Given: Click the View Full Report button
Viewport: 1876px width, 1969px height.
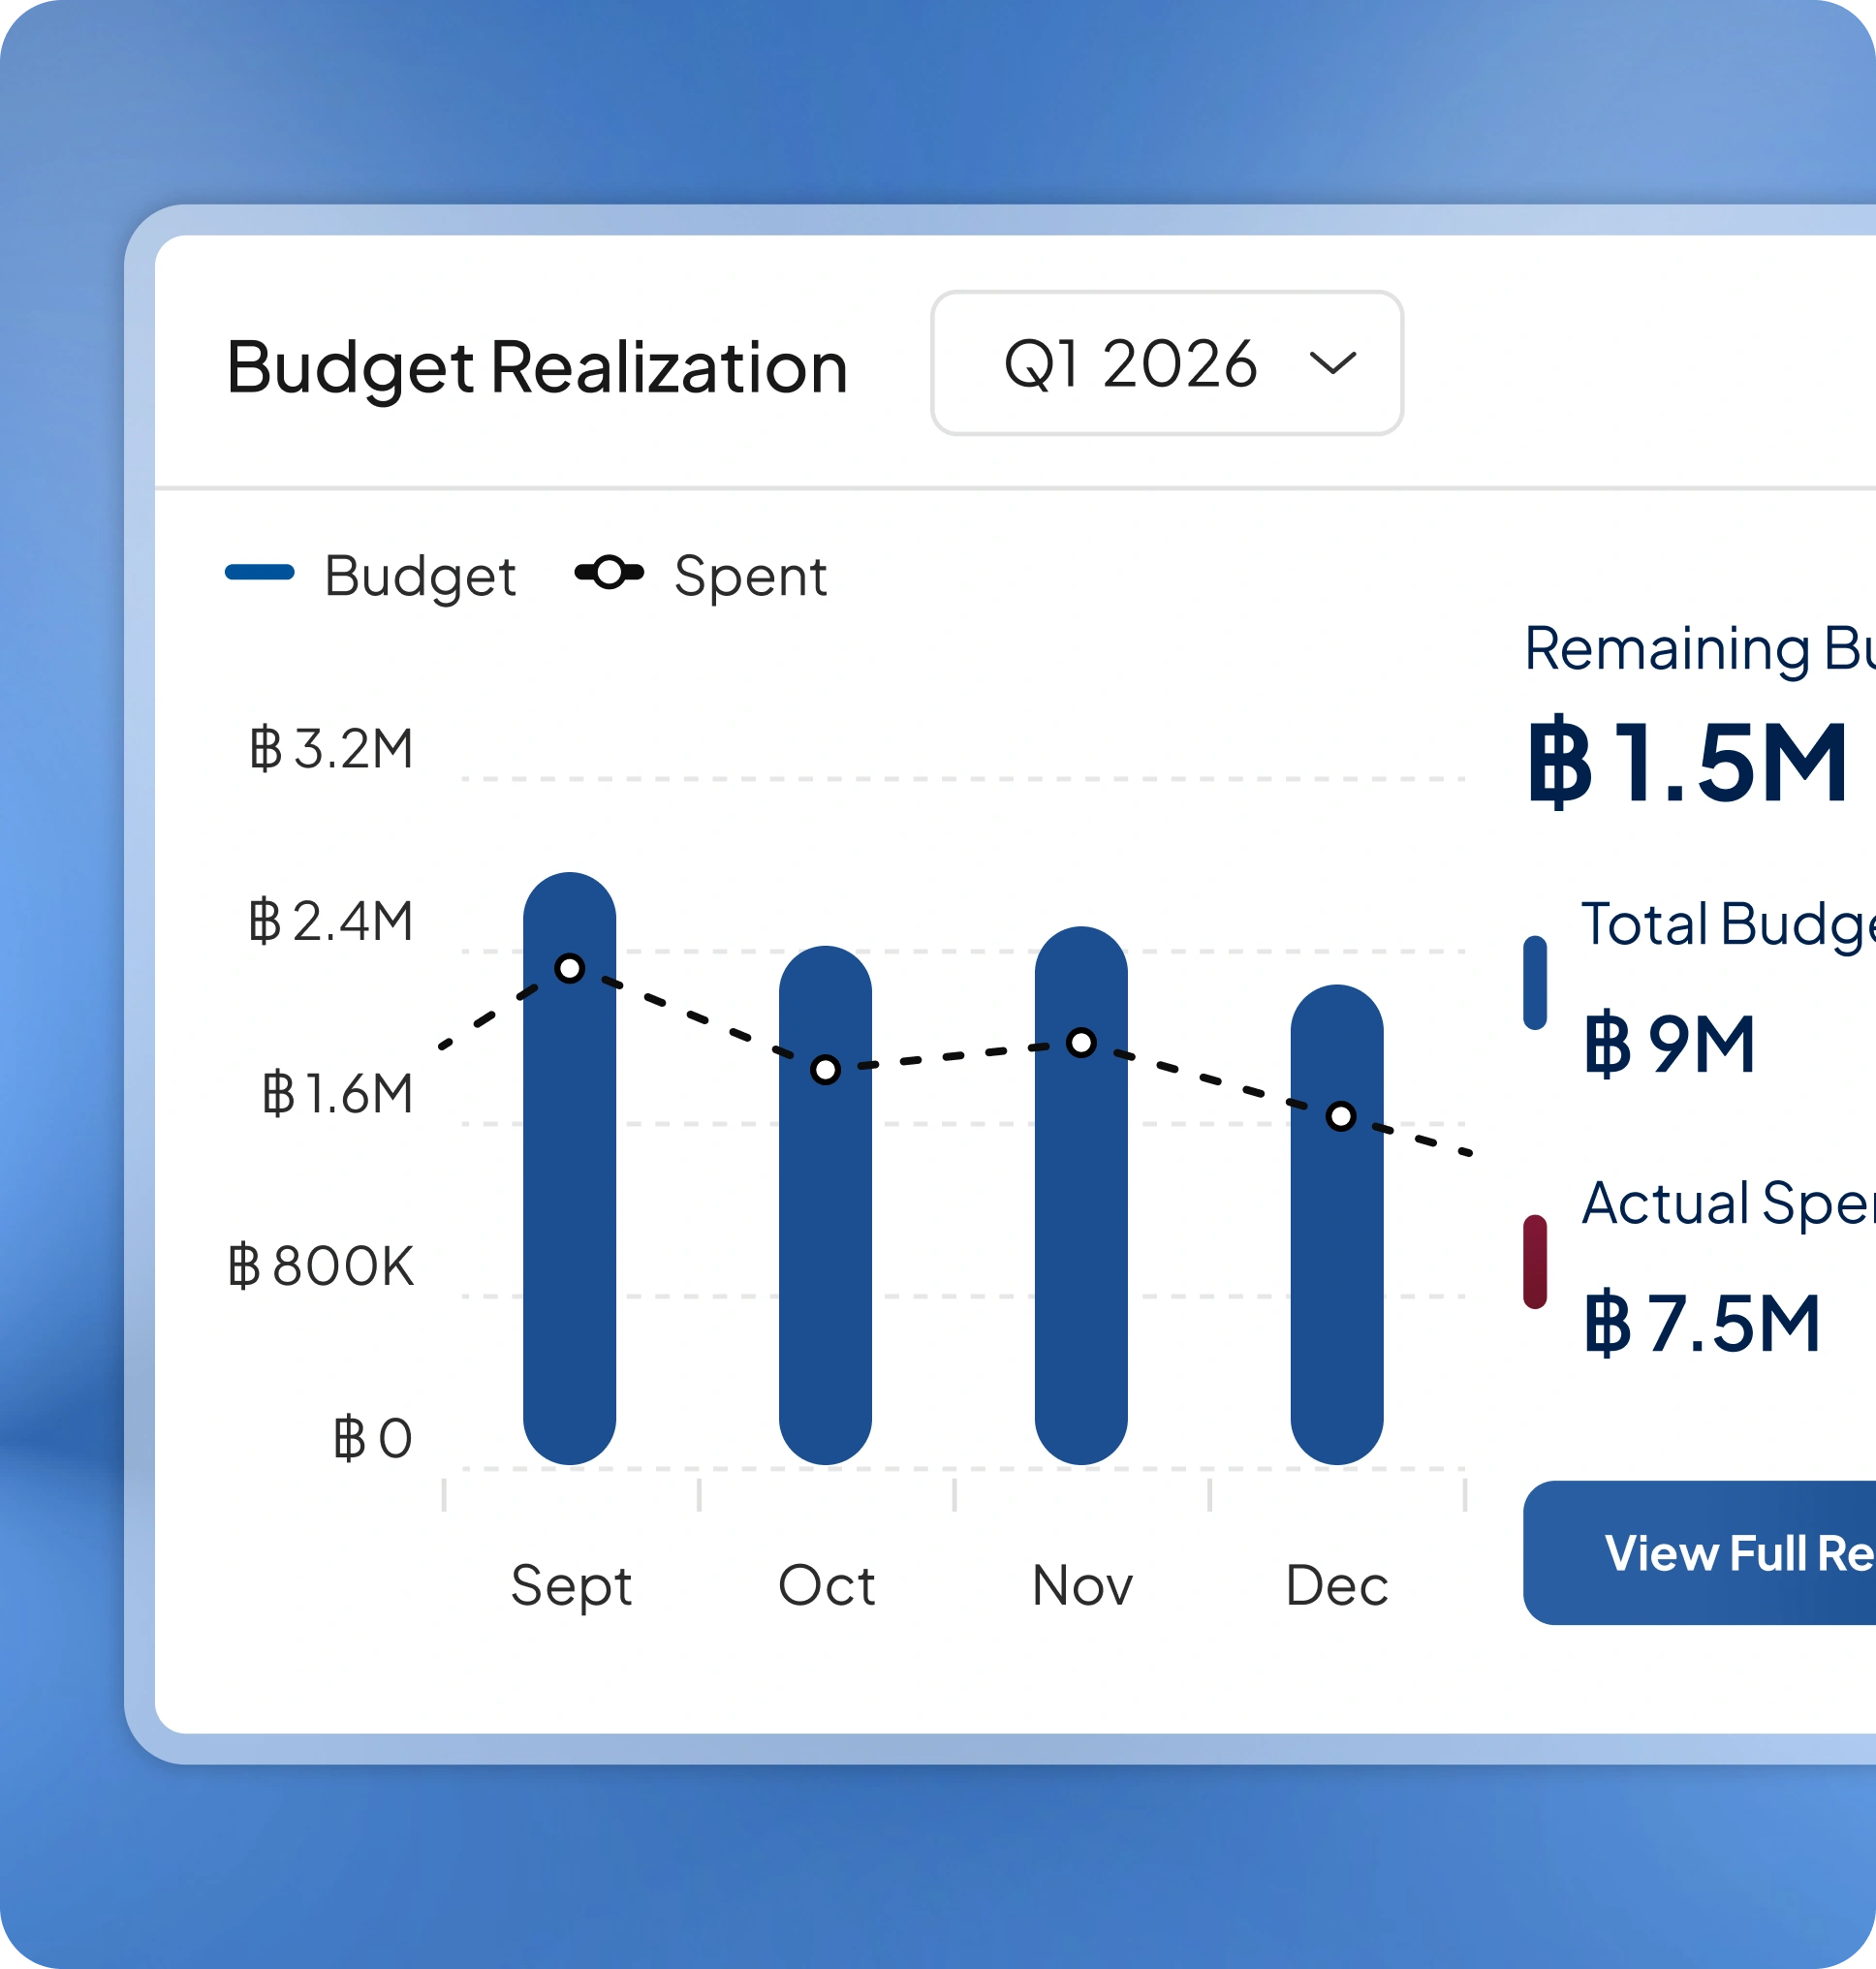Looking at the screenshot, I should 1699,1553.
